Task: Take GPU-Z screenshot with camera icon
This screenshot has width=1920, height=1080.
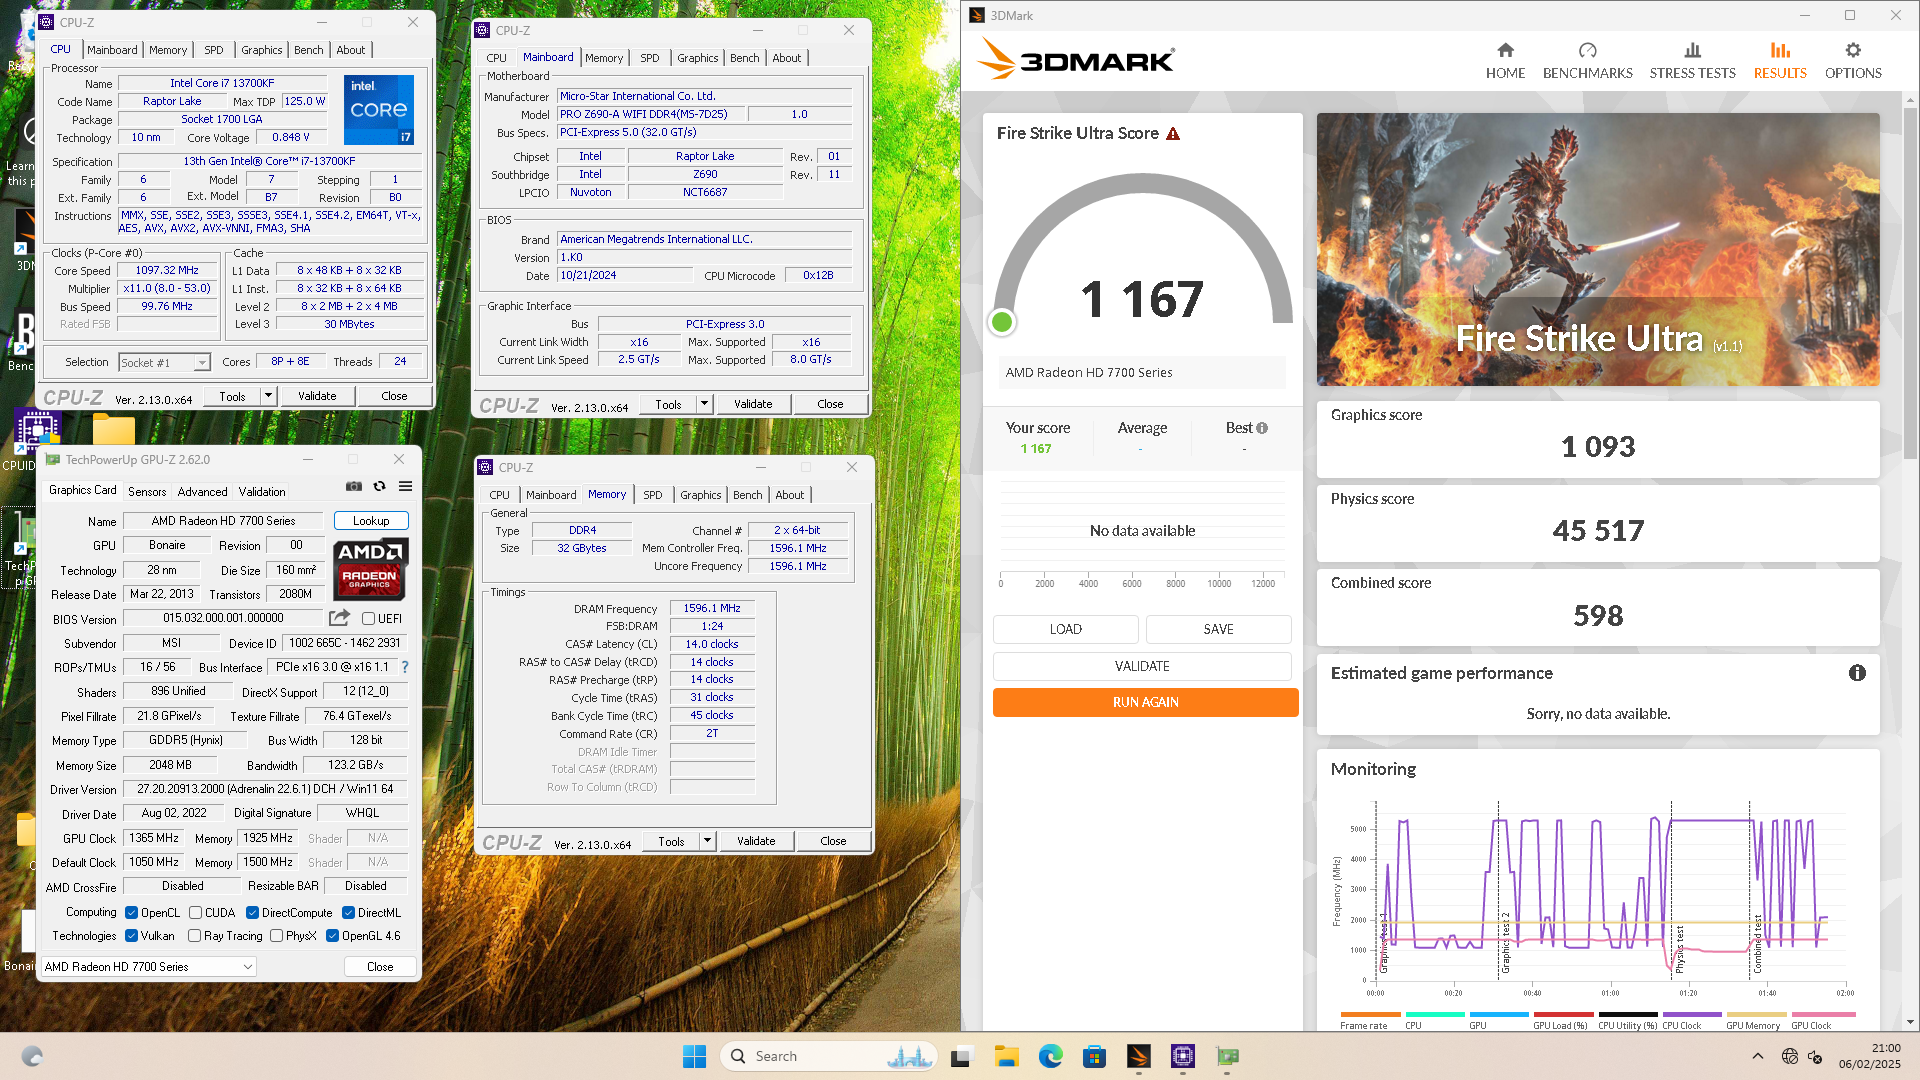Action: (354, 486)
